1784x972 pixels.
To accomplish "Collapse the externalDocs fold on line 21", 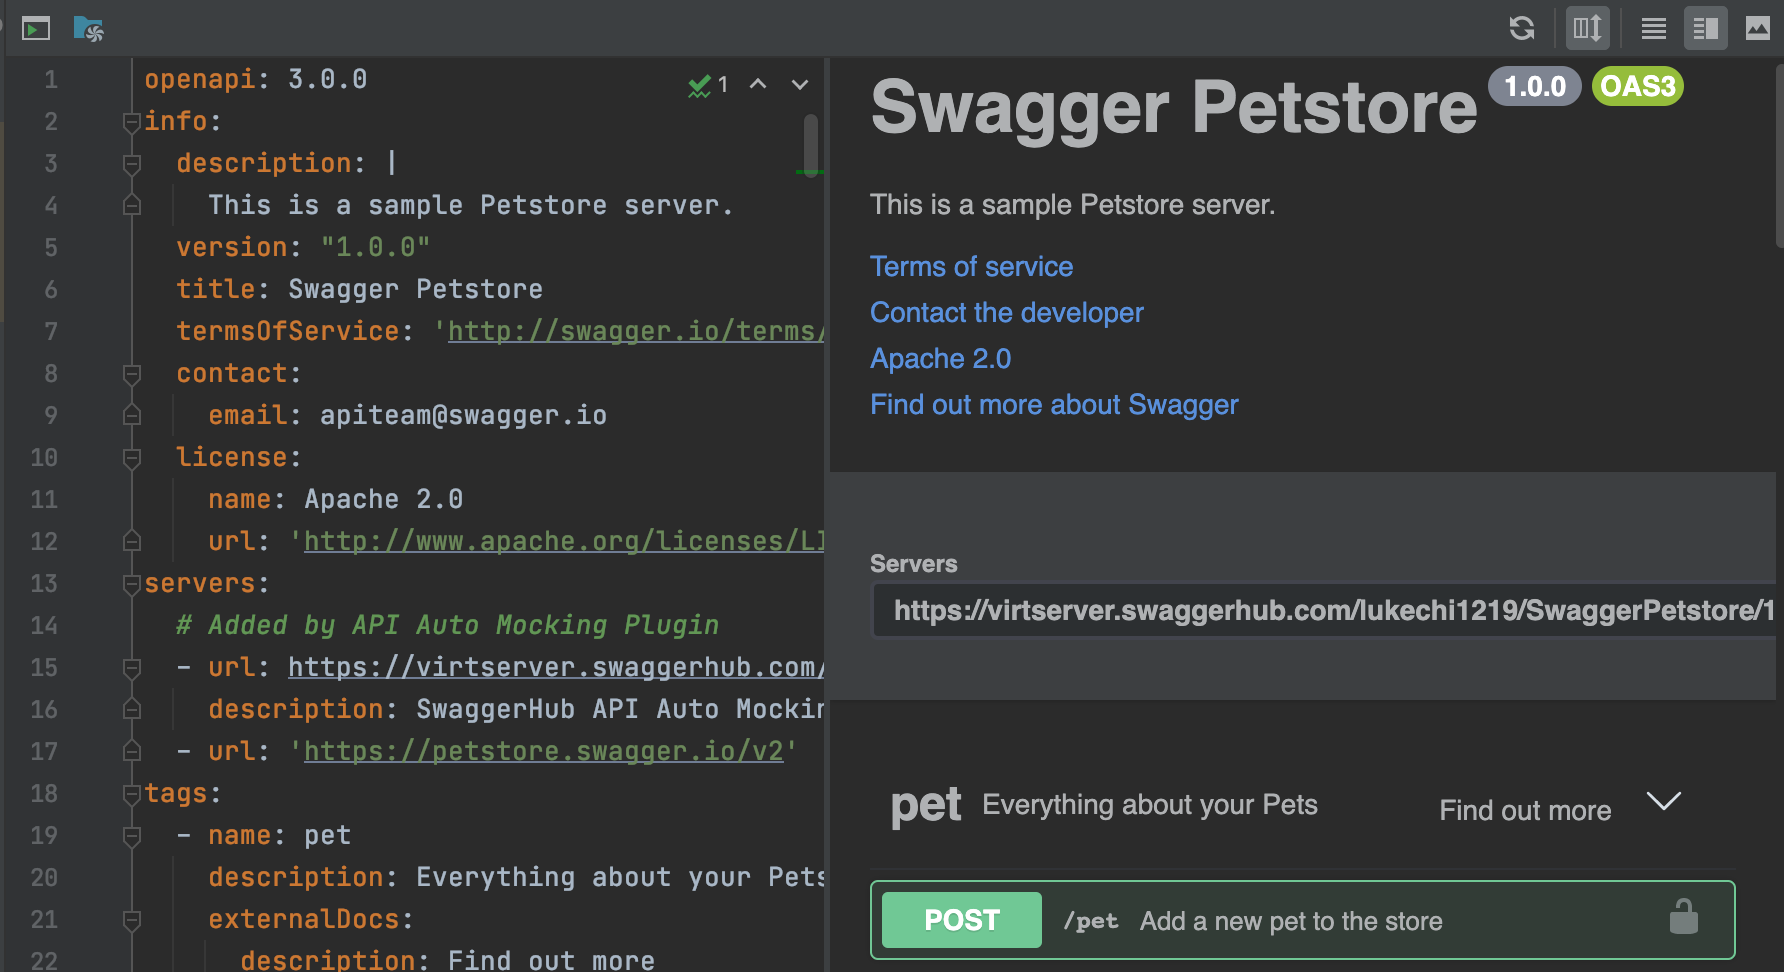I will click(131, 920).
